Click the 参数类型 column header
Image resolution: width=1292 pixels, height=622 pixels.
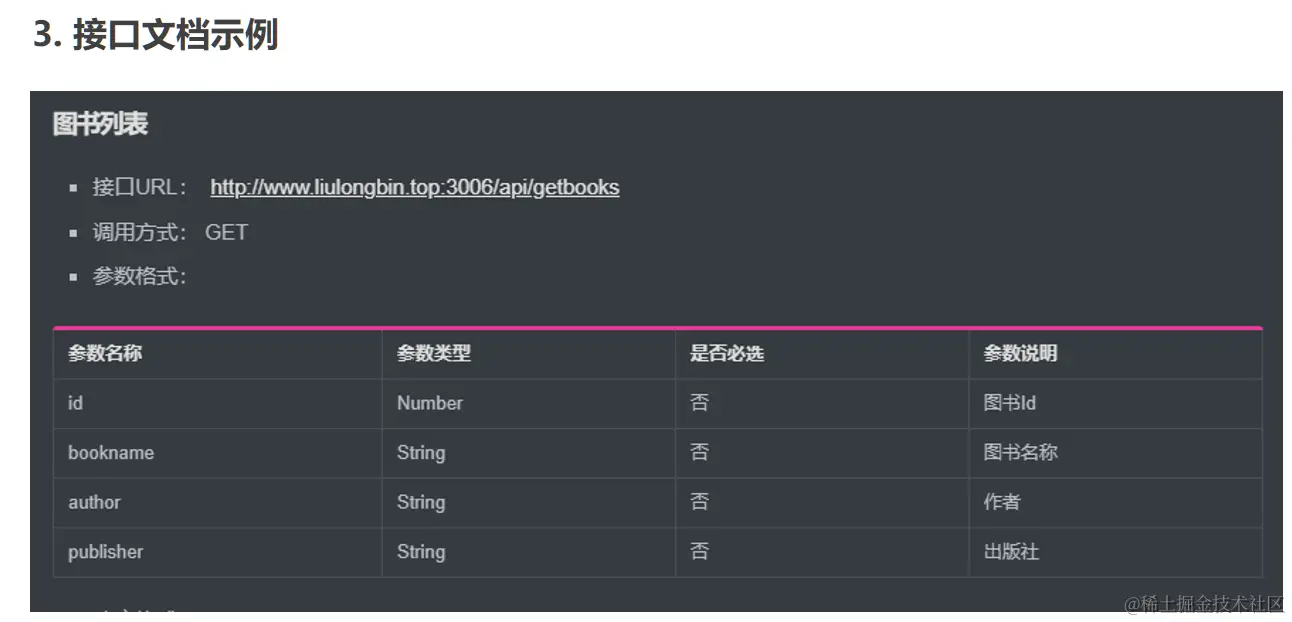(433, 353)
